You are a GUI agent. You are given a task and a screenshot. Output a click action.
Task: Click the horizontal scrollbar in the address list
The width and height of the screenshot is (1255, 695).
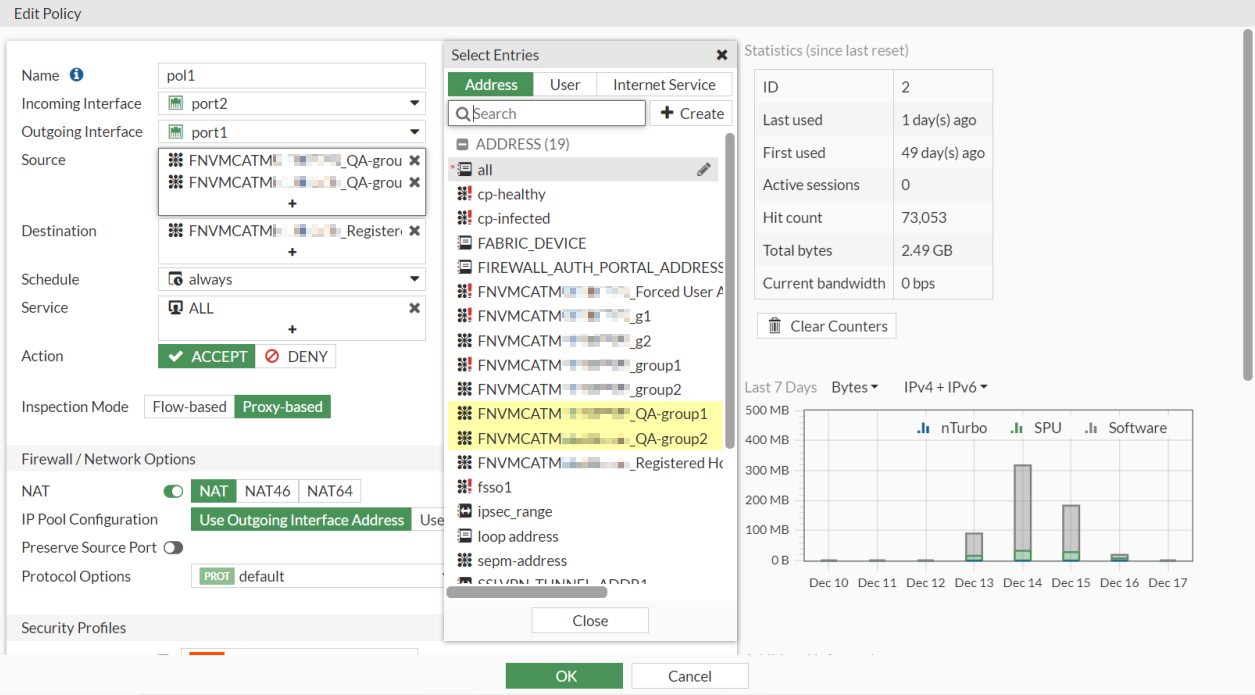click(527, 592)
